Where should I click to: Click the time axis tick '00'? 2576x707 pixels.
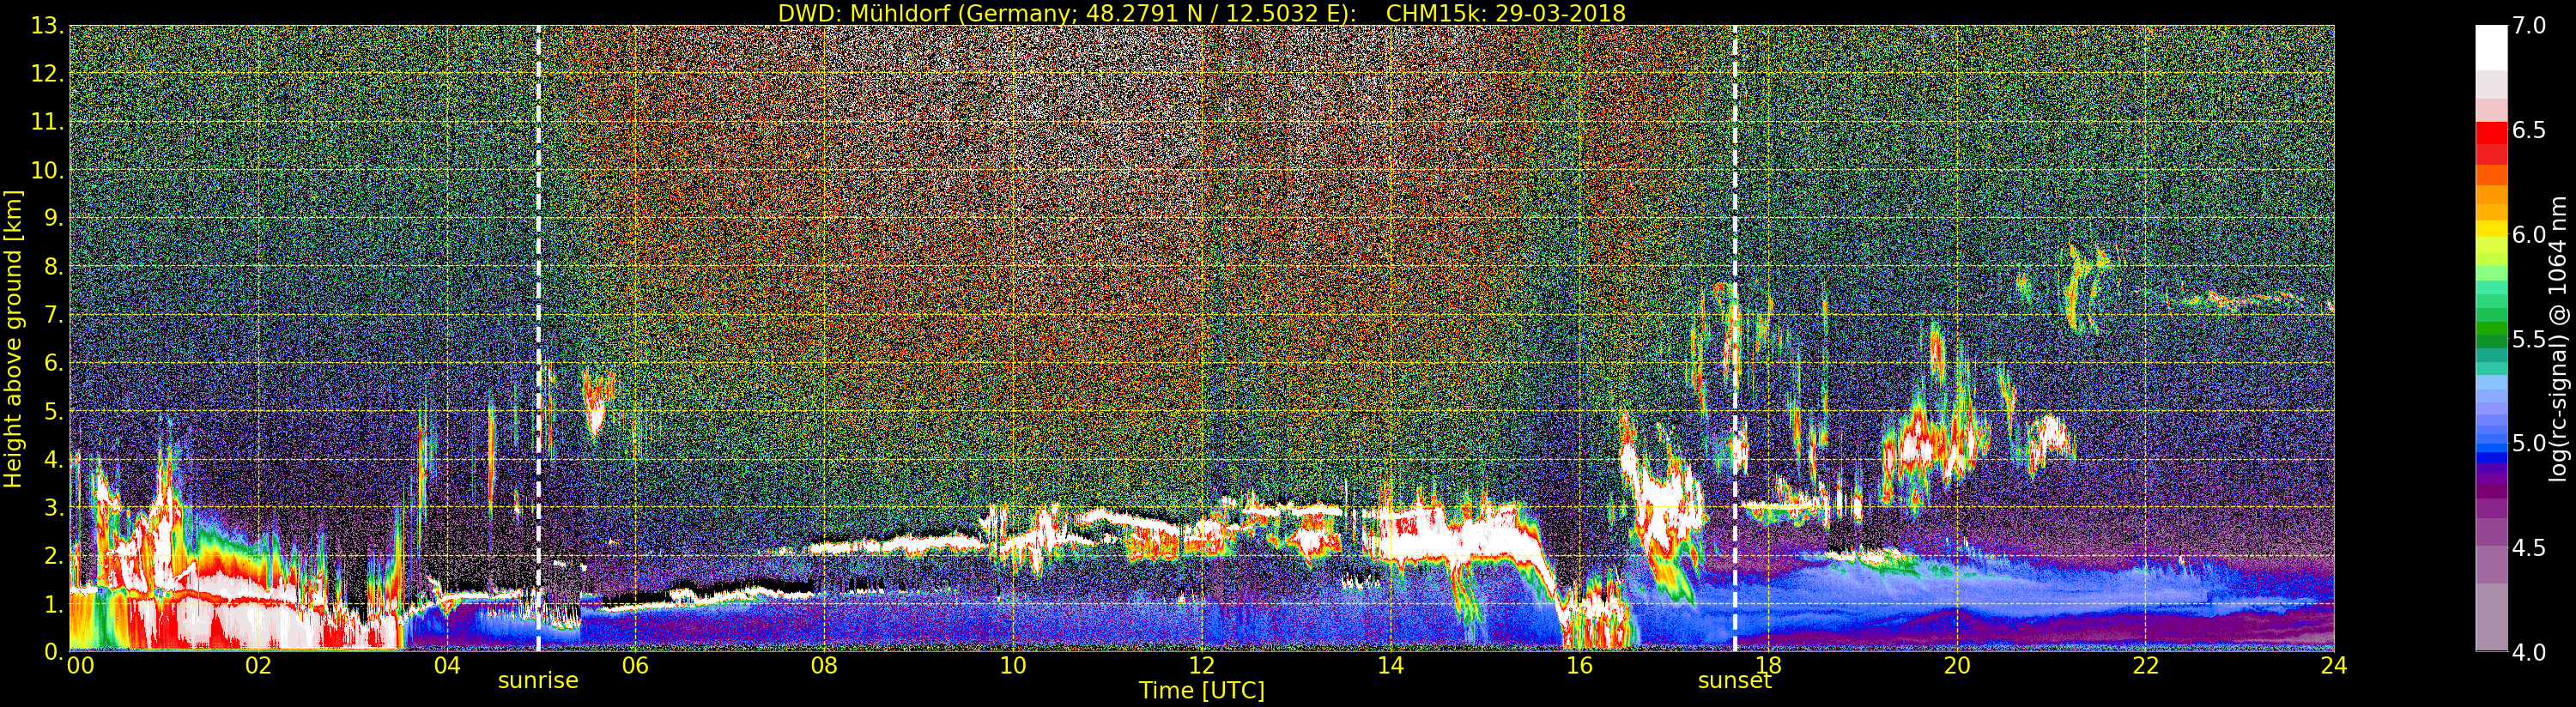click(80, 666)
